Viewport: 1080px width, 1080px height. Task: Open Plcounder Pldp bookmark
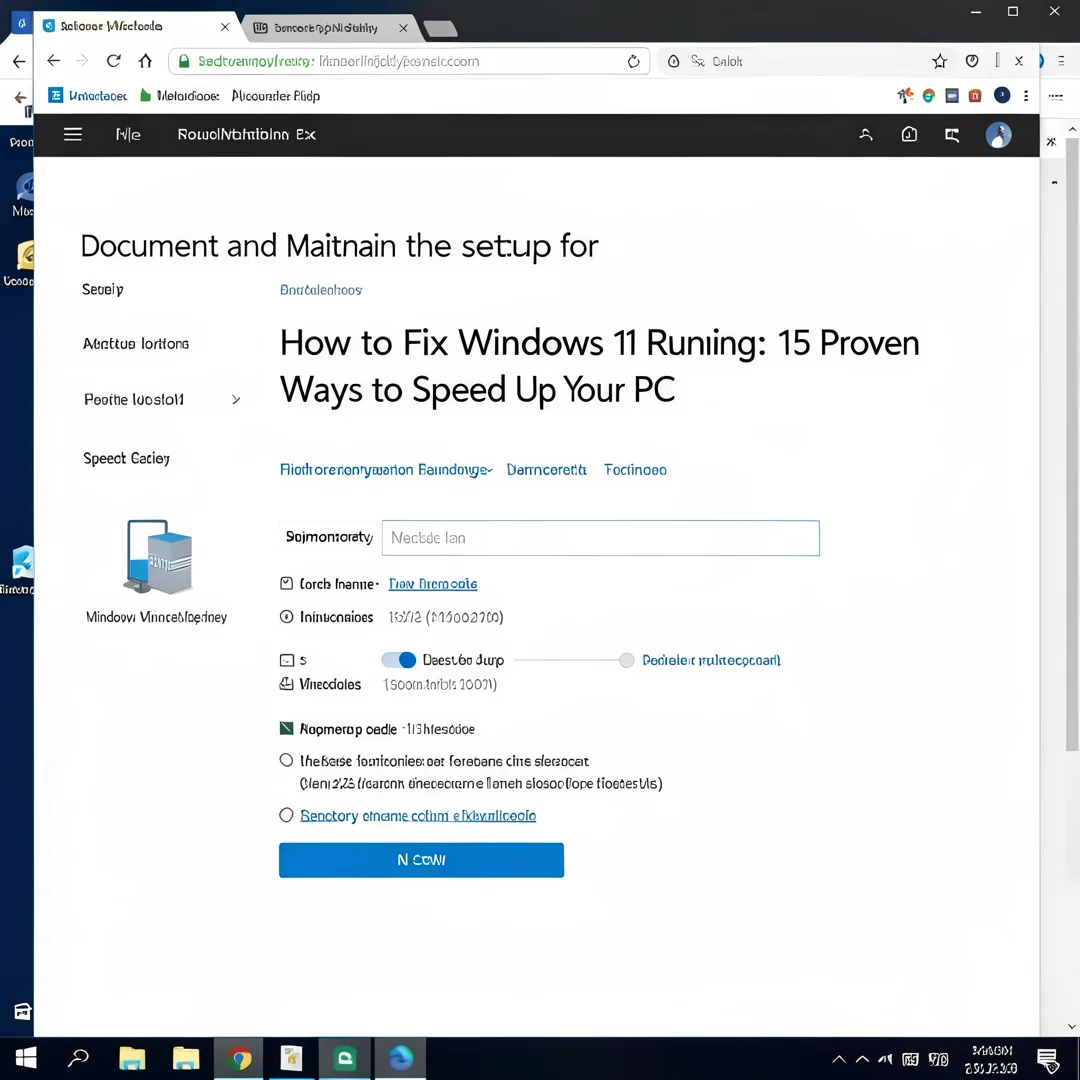point(276,96)
